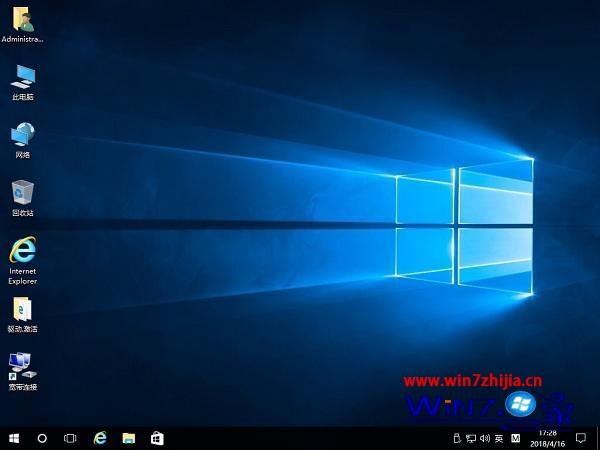Screen dimensions: 600x450
Task: Open the Administrator user folder icon
Action: [x=23, y=24]
